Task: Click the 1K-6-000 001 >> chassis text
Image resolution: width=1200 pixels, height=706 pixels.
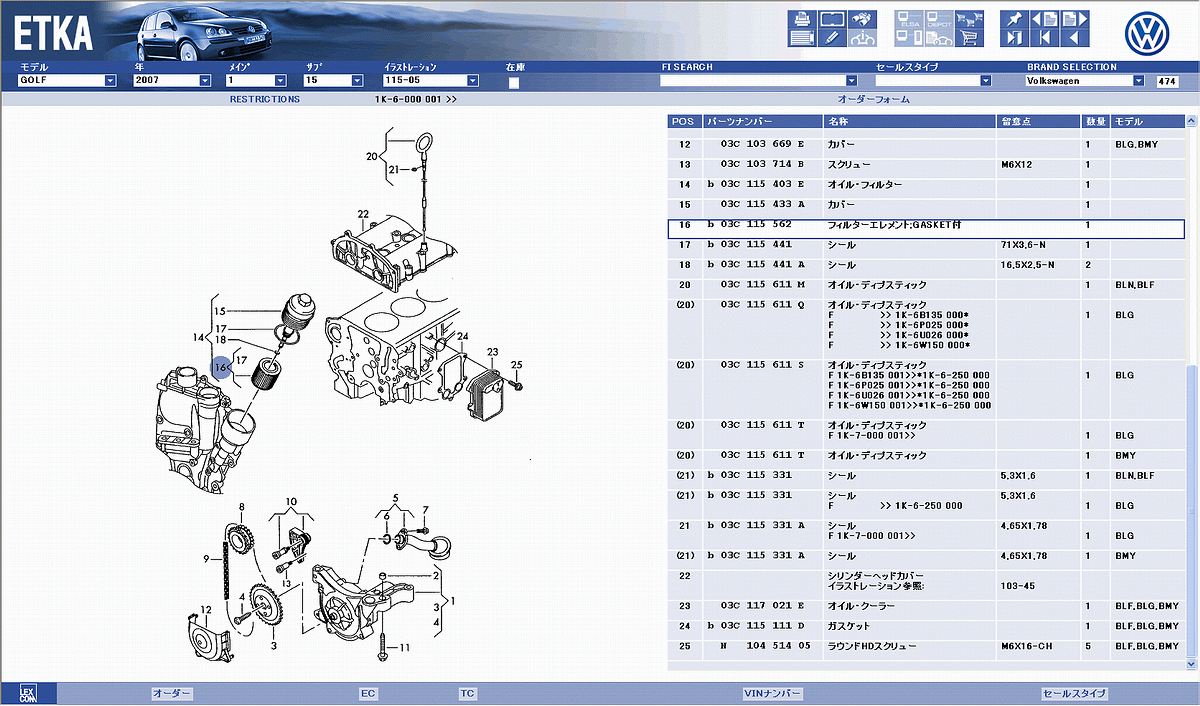Action: 416,100
